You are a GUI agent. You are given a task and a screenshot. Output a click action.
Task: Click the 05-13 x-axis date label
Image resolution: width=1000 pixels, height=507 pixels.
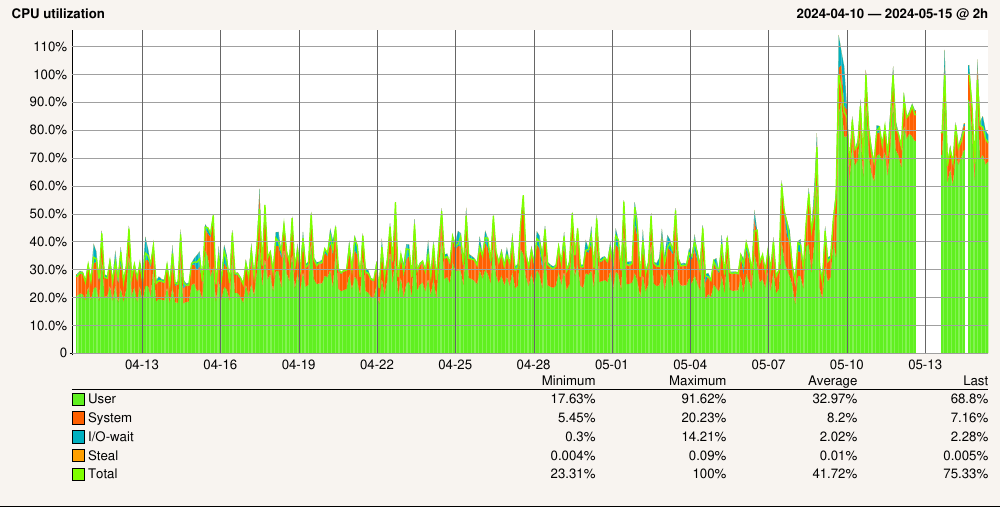point(925,365)
